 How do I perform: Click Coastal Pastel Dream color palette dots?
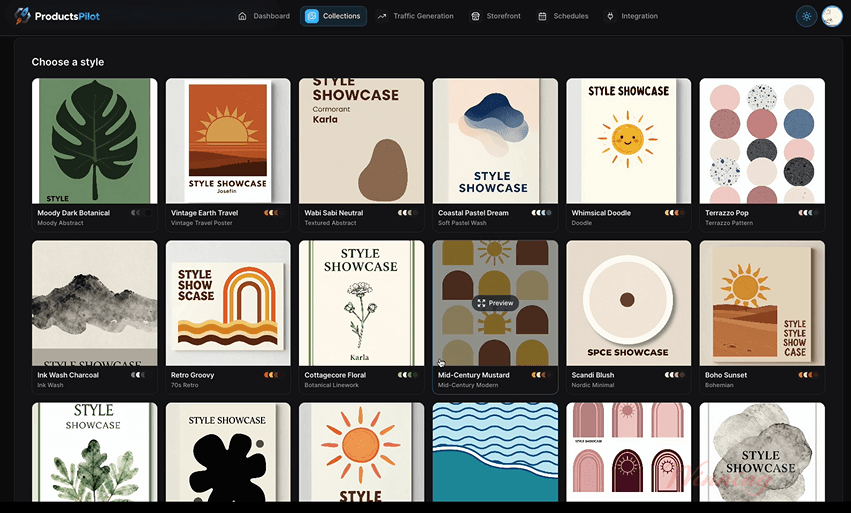click(542, 213)
